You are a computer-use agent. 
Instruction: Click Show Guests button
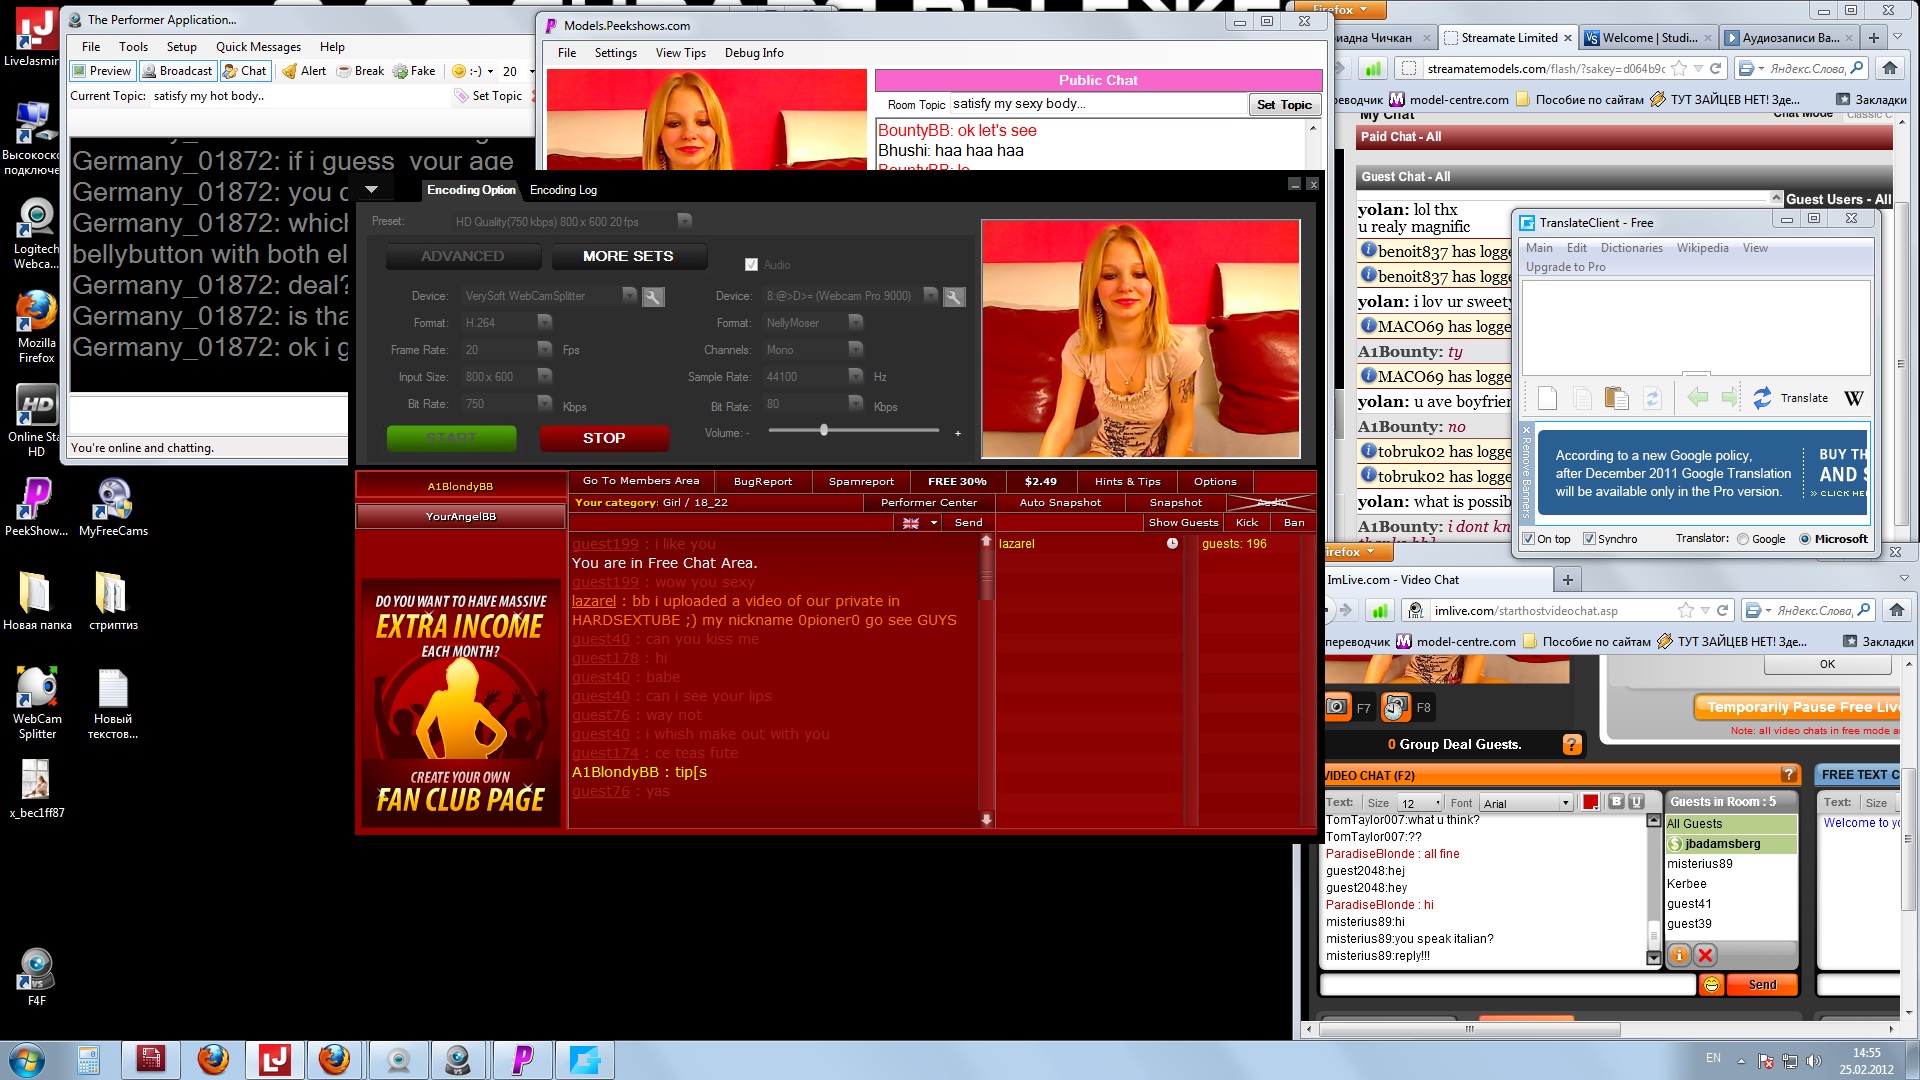1183,523
